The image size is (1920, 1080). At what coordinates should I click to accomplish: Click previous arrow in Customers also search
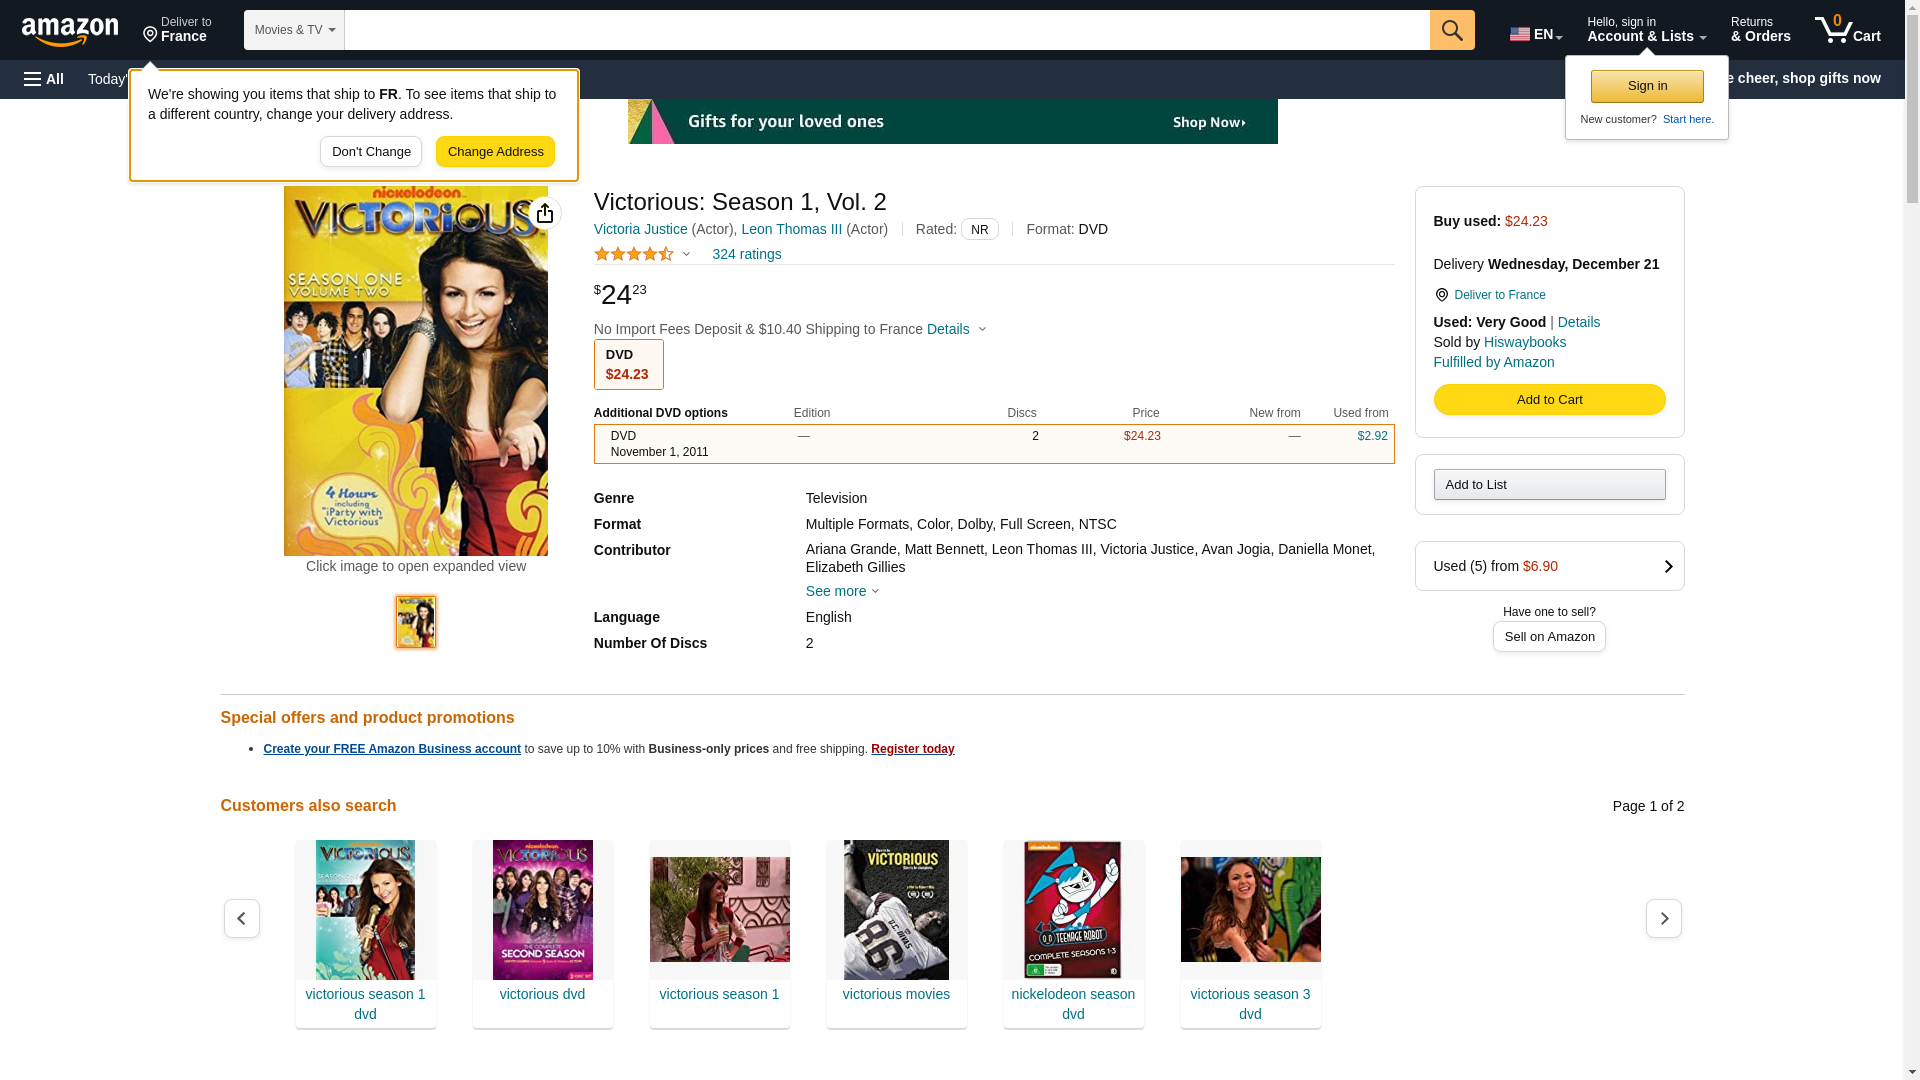pos(241,918)
